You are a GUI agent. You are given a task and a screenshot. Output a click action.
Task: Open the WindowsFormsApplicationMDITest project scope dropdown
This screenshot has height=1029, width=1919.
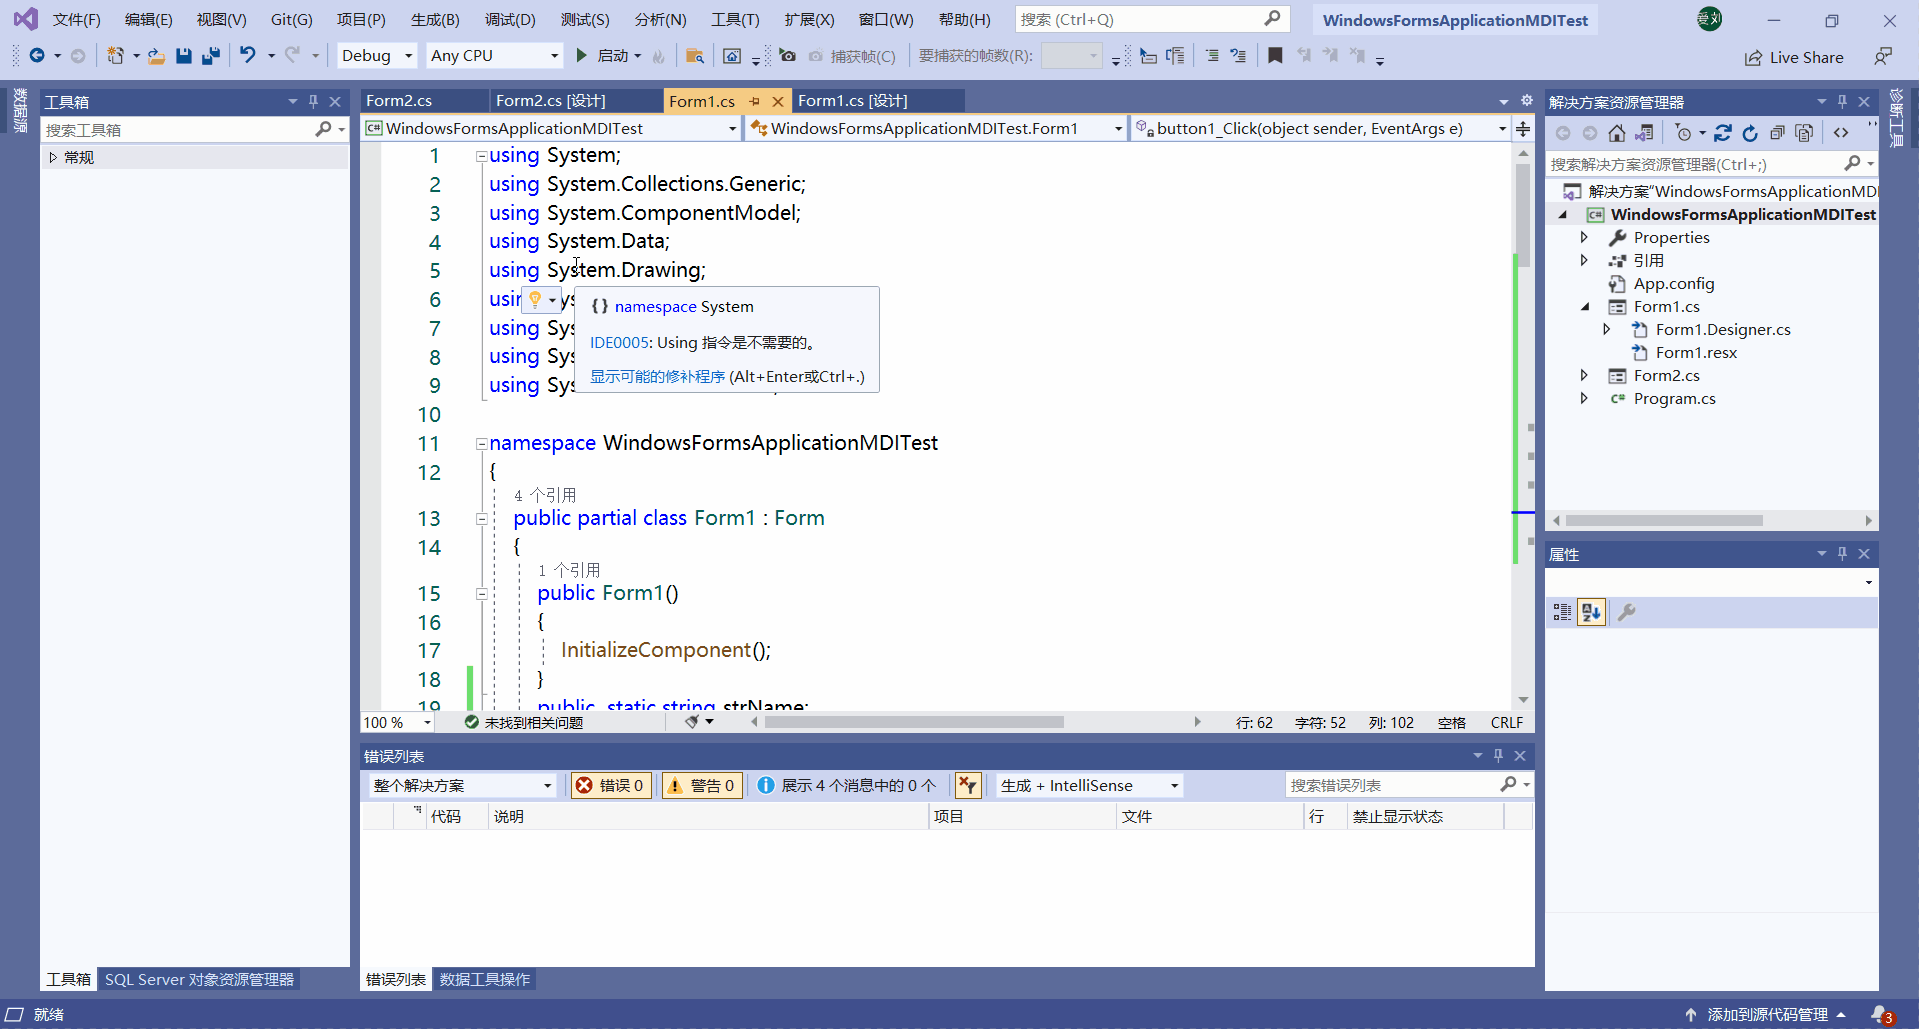551,128
